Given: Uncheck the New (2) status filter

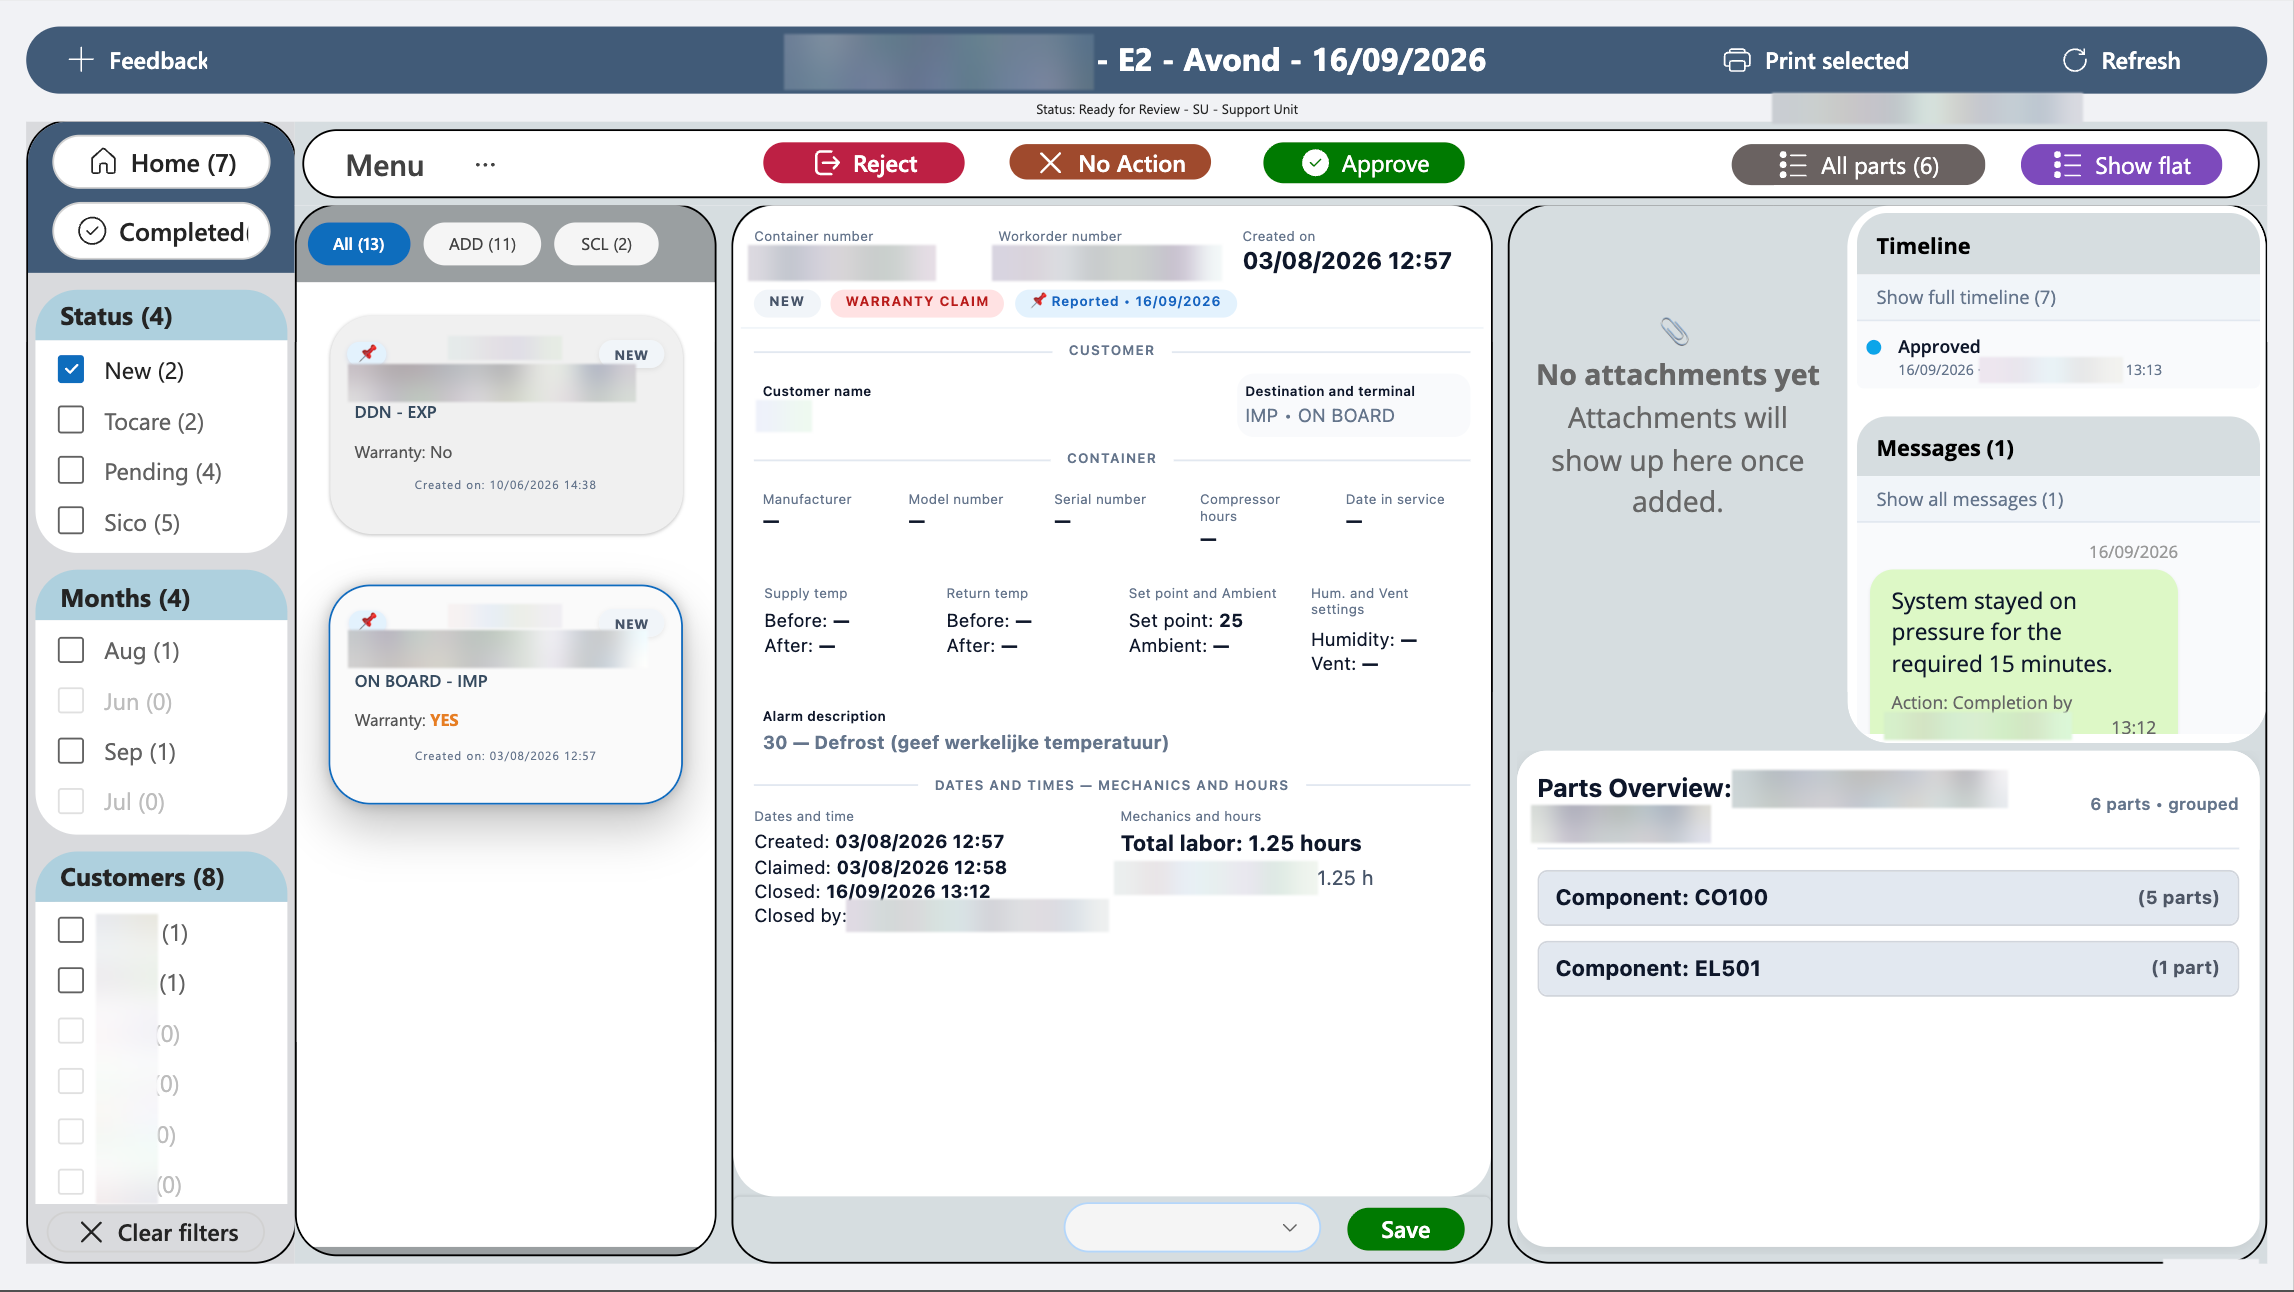Looking at the screenshot, I should tap(71, 369).
